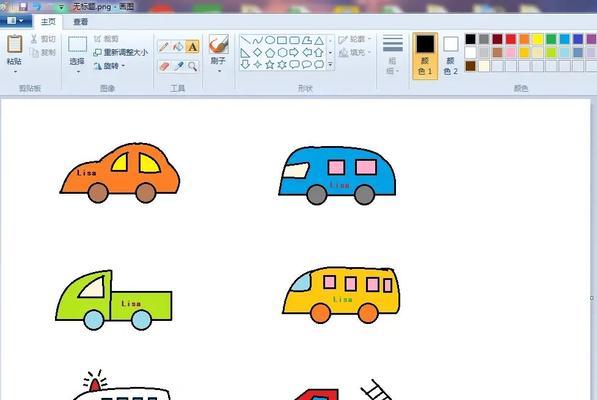
Task: Choose the oval shape in gallery
Action: (270, 40)
